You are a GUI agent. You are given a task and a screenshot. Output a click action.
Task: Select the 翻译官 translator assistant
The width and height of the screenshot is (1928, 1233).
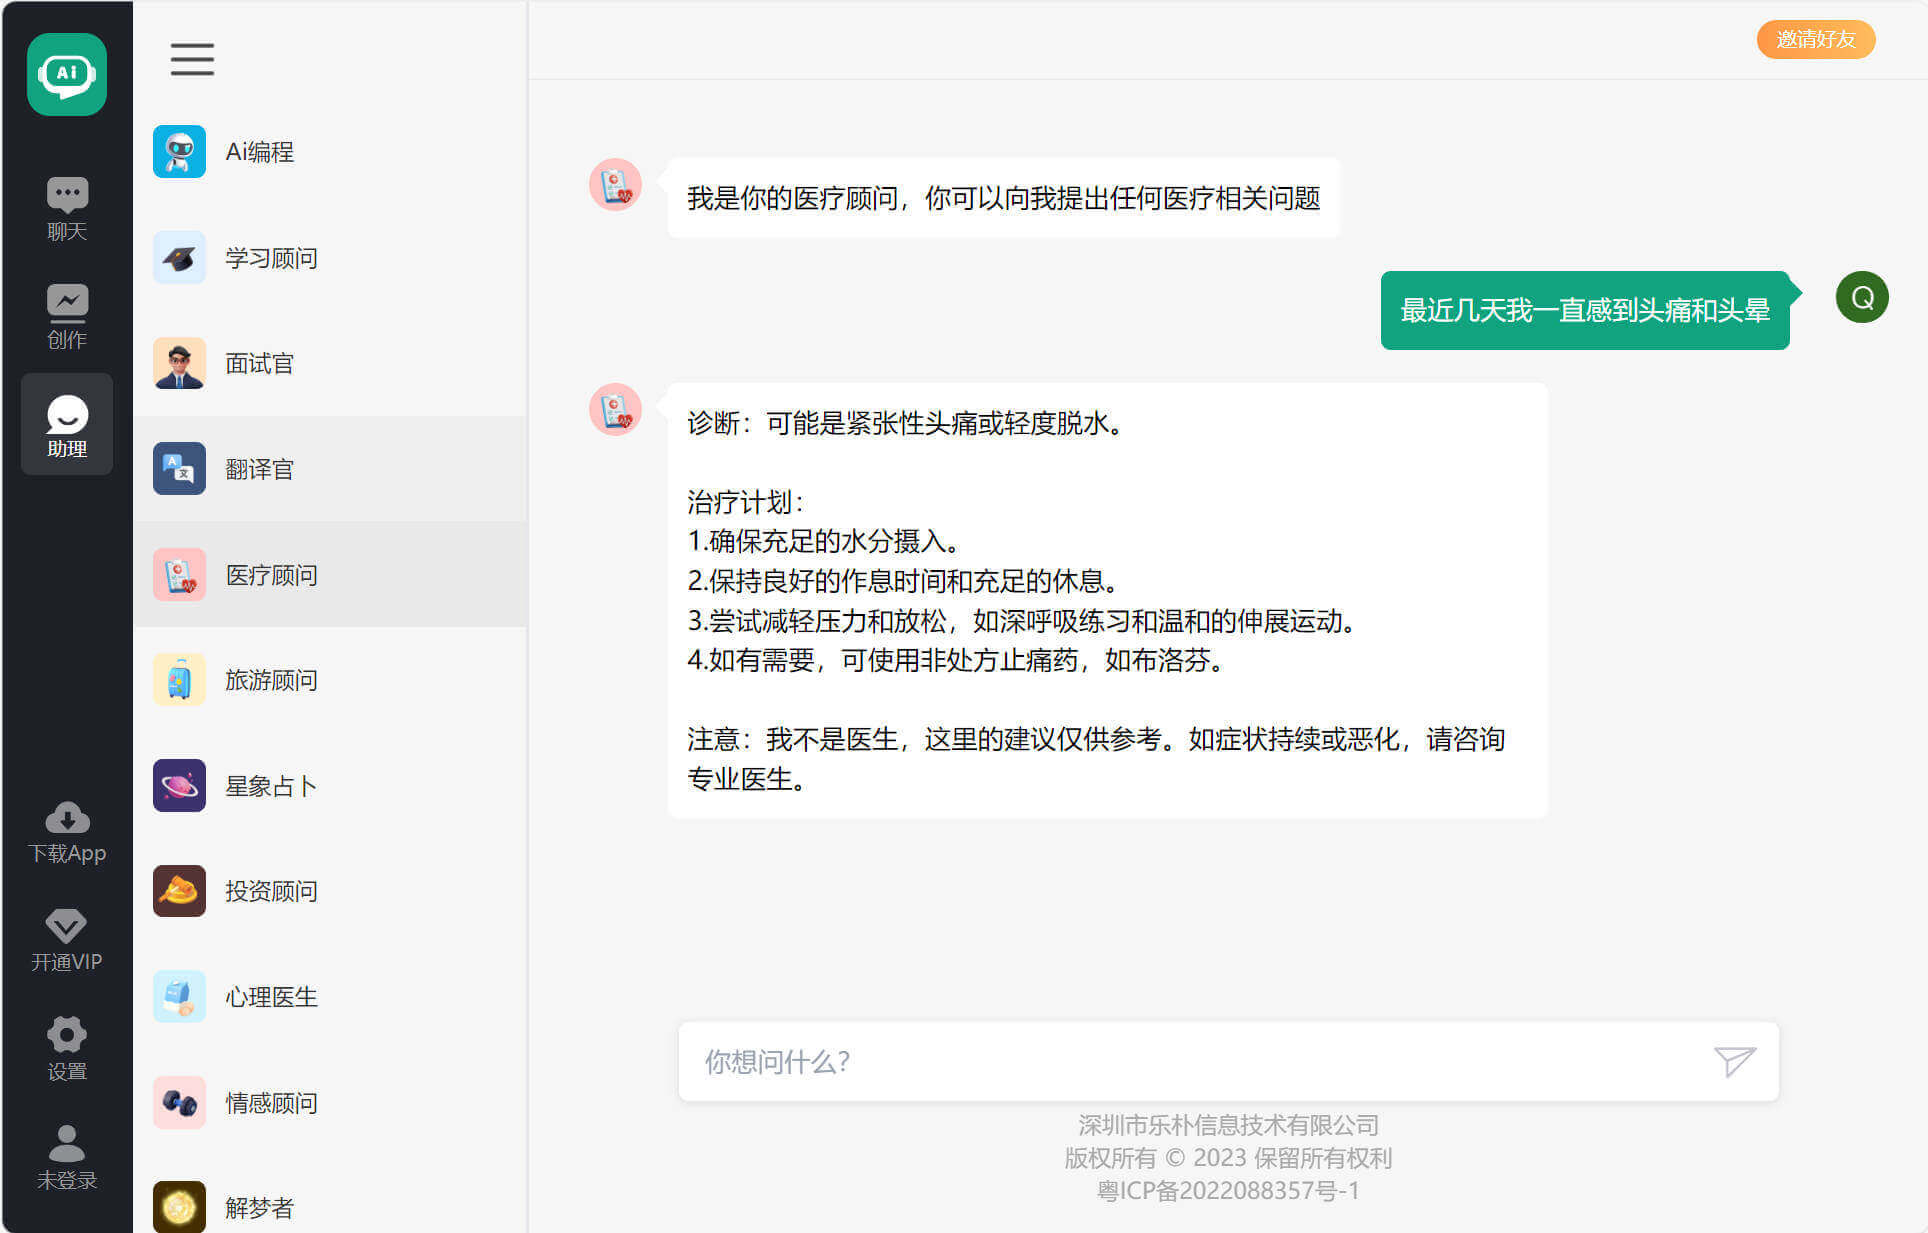pyautogui.click(x=259, y=469)
